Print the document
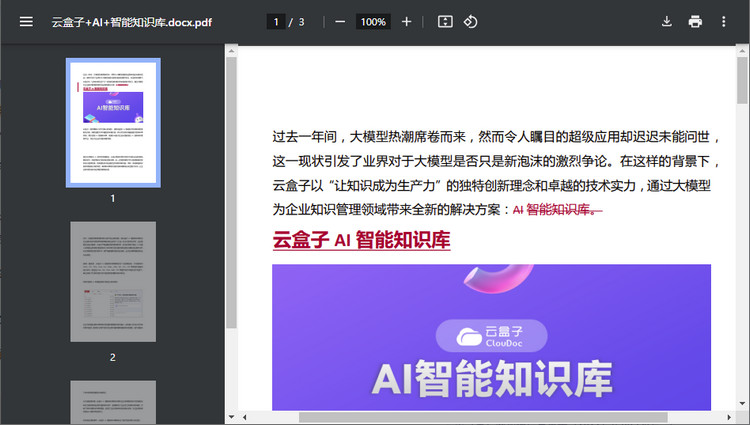 695,22
